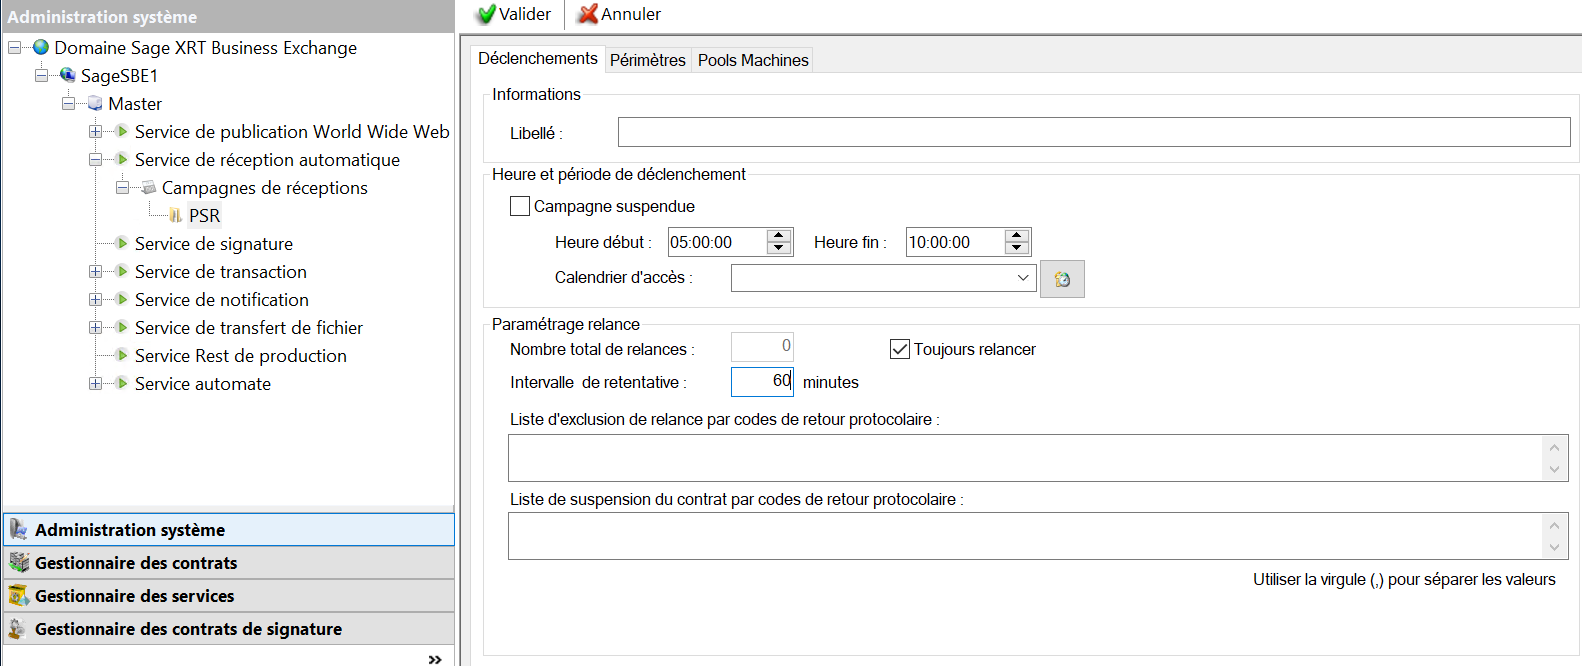Open the Calendrier d'accès dropdown

[1023, 278]
